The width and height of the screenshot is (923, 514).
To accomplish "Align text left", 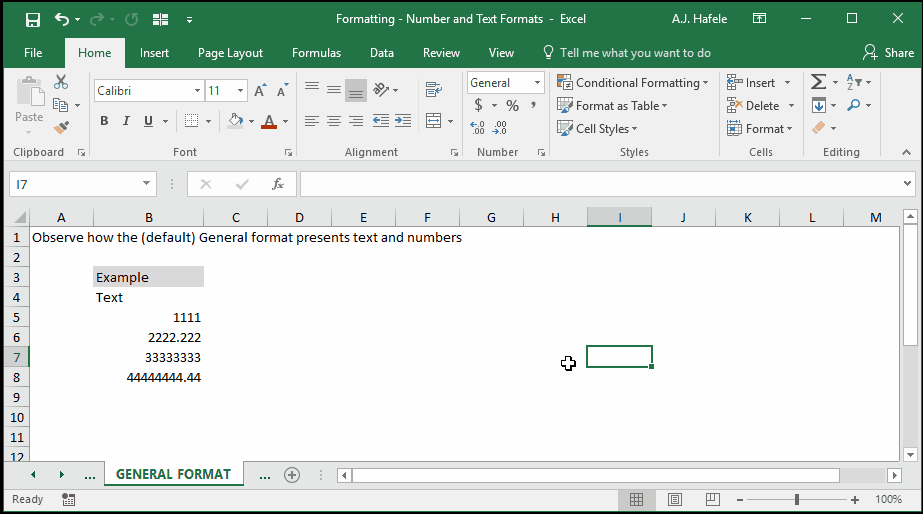I will coord(312,121).
